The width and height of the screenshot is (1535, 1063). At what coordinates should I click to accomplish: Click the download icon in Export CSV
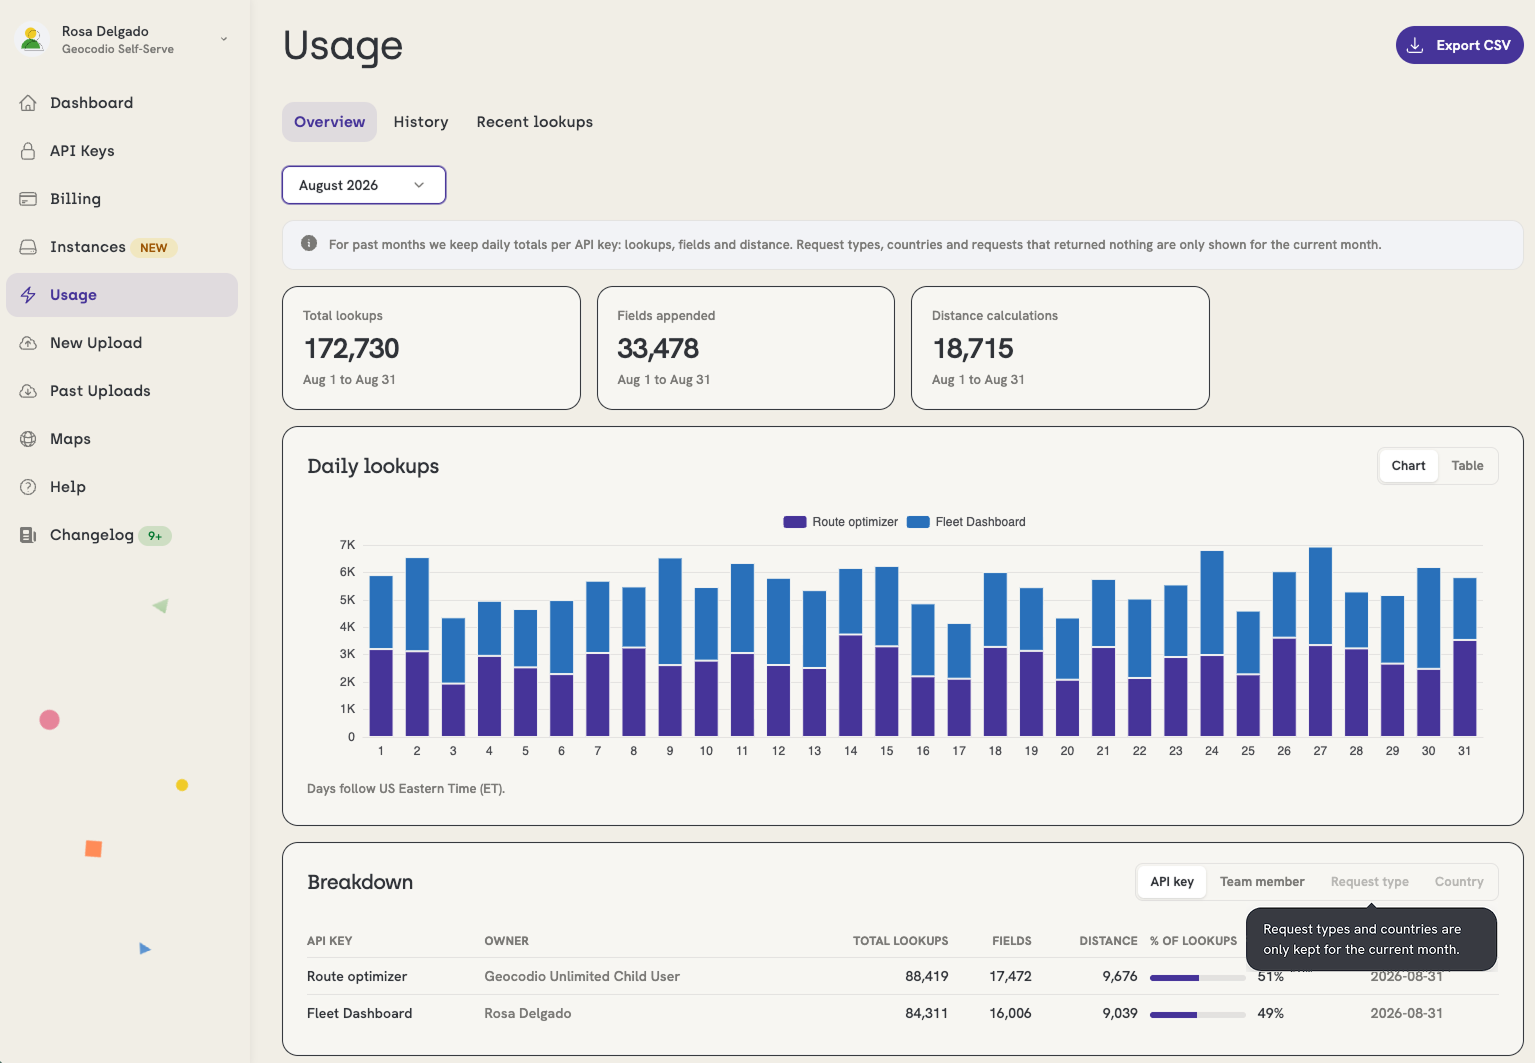coord(1415,45)
